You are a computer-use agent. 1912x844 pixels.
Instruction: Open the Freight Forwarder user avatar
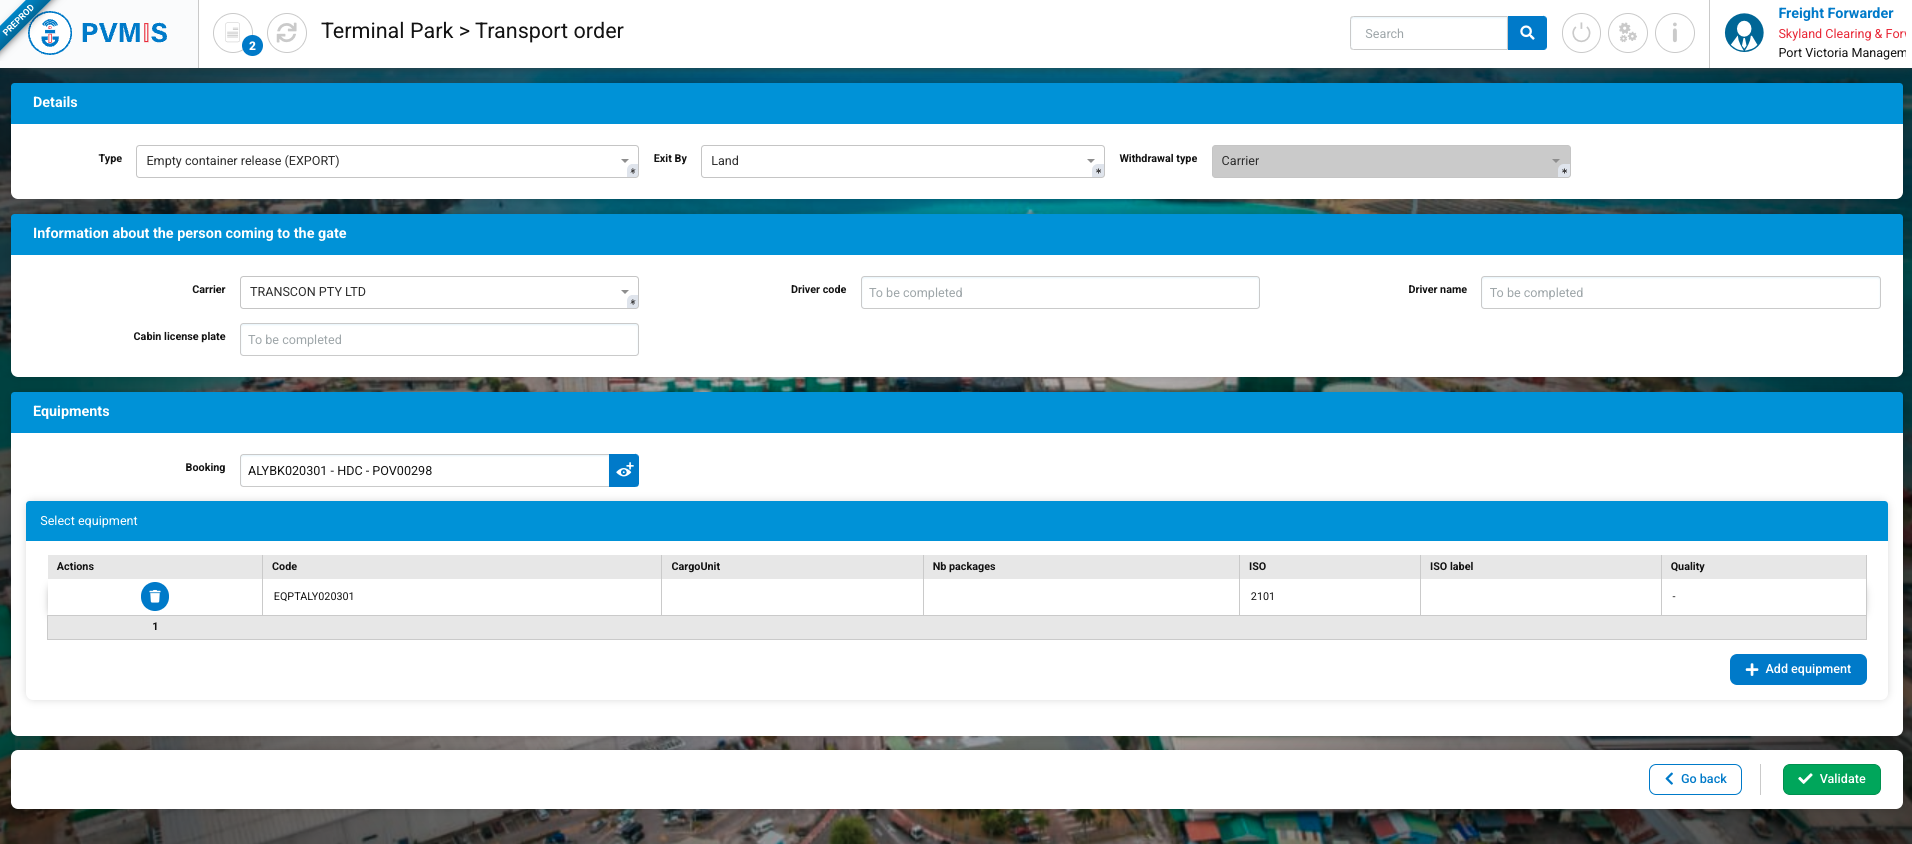pos(1744,33)
